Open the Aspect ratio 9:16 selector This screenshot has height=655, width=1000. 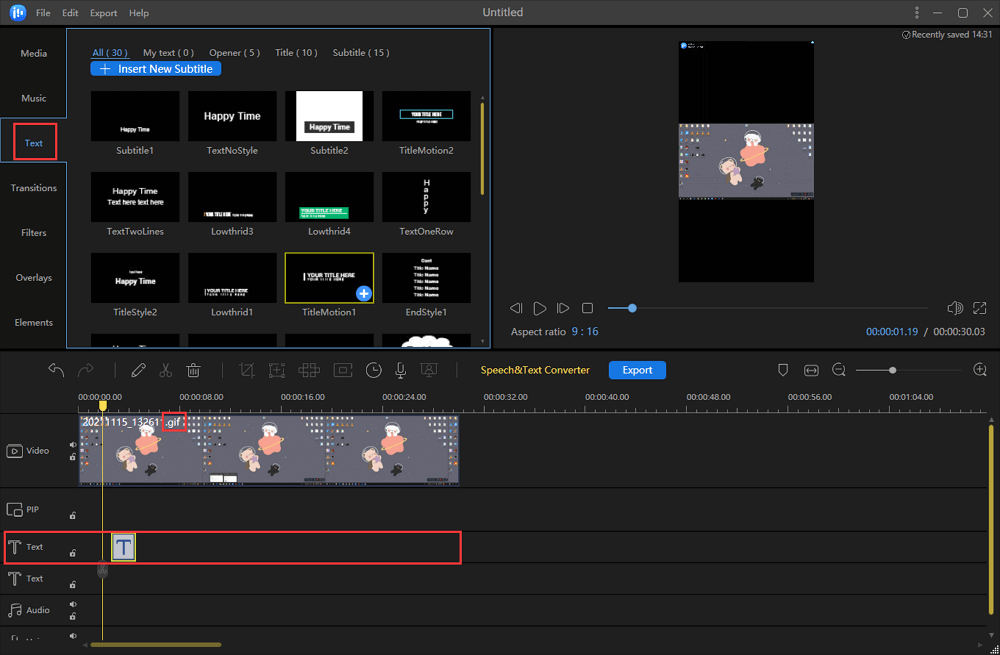[582, 332]
